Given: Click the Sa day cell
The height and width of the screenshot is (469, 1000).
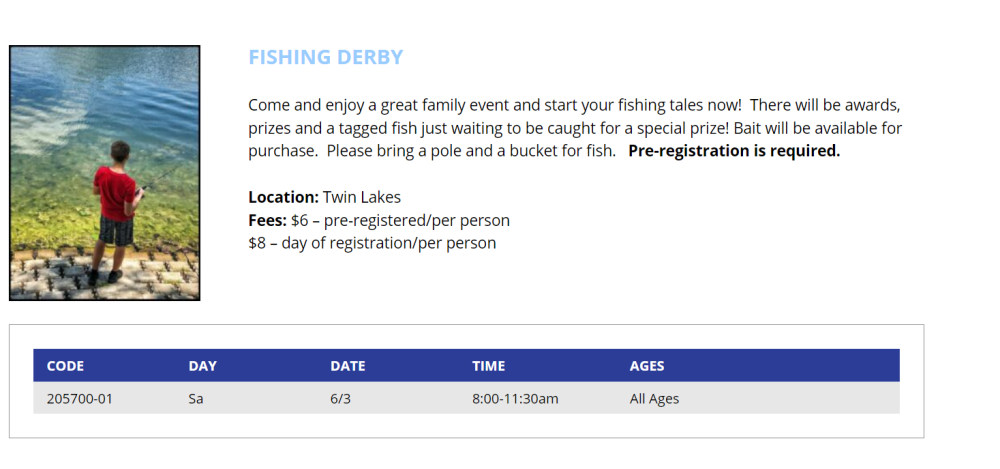Looking at the screenshot, I should point(196,399).
